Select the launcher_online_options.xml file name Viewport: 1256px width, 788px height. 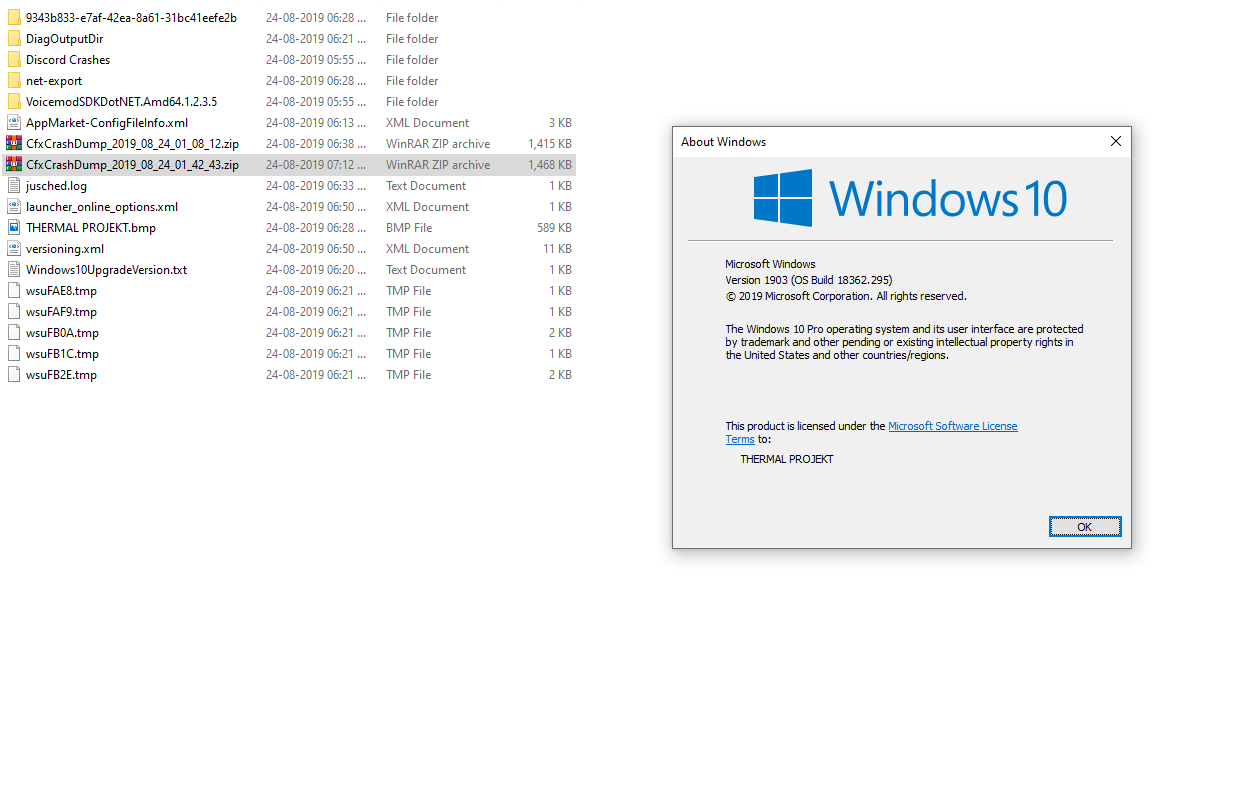[x=102, y=207]
